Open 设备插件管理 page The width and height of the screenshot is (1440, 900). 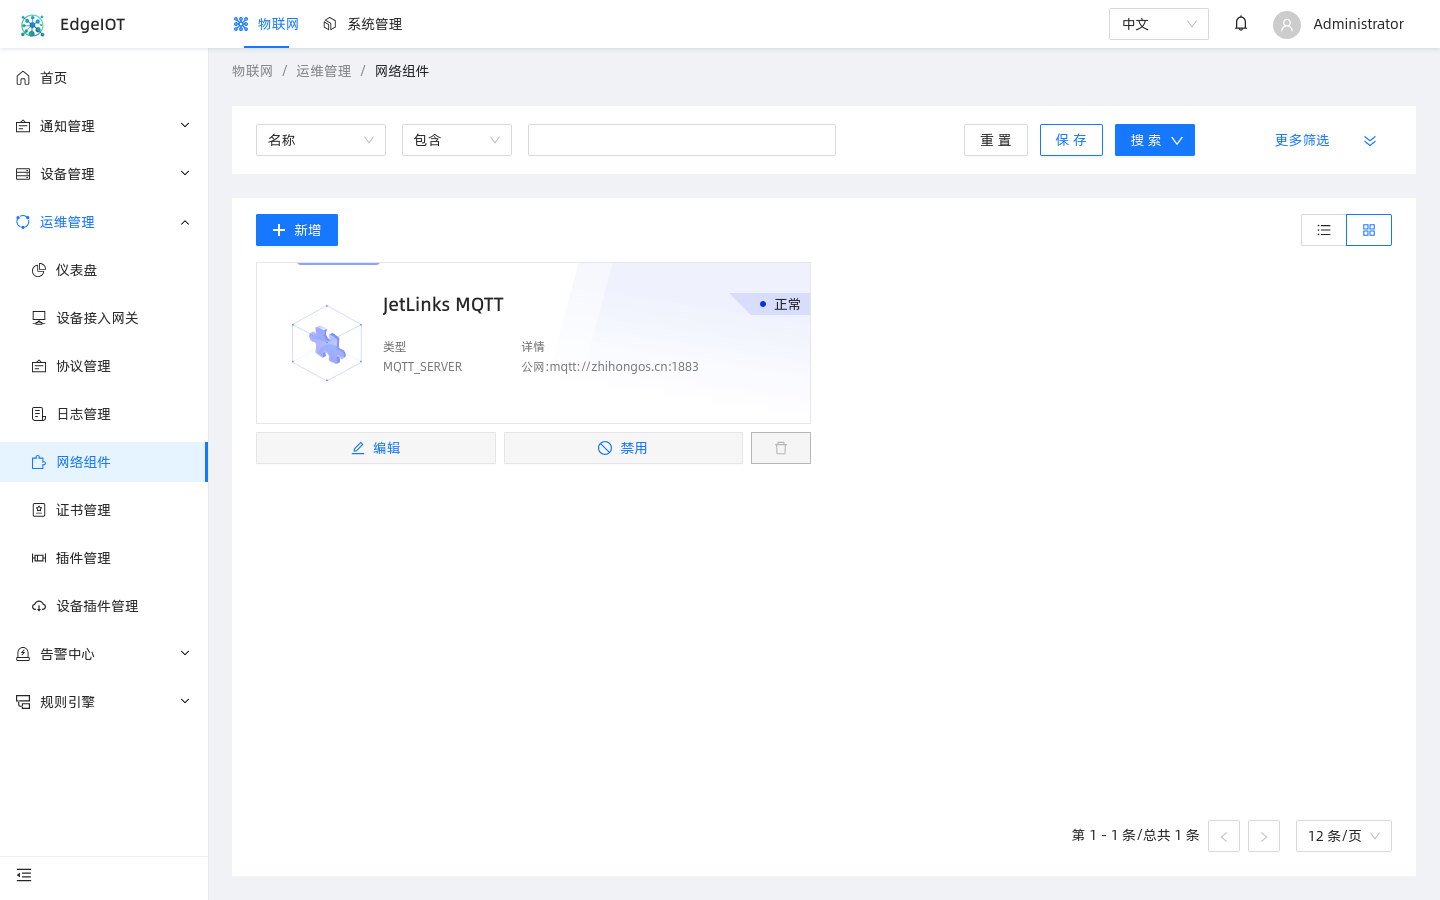[104, 606]
